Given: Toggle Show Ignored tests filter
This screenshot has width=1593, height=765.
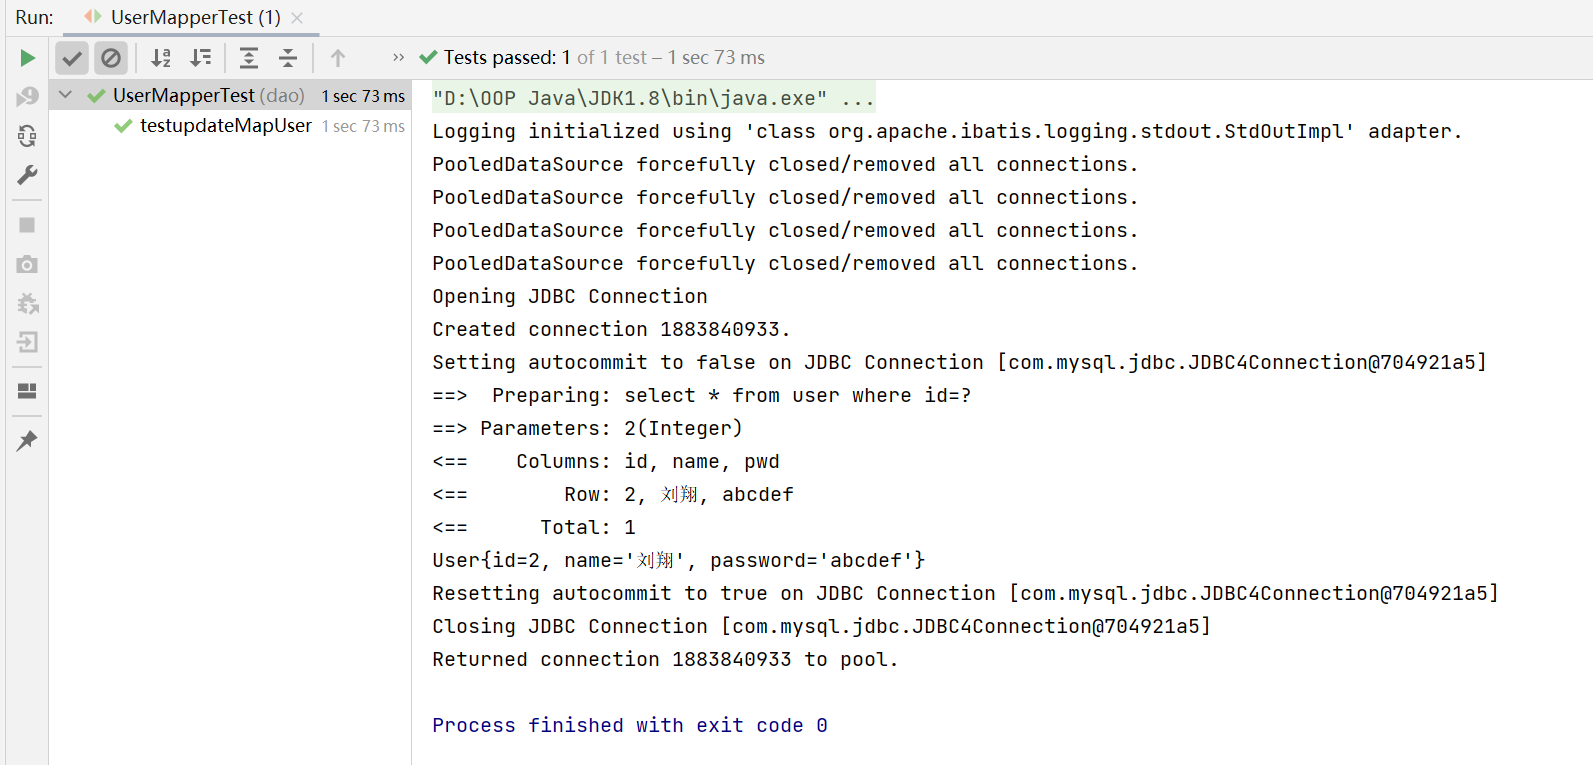Looking at the screenshot, I should (x=111, y=58).
